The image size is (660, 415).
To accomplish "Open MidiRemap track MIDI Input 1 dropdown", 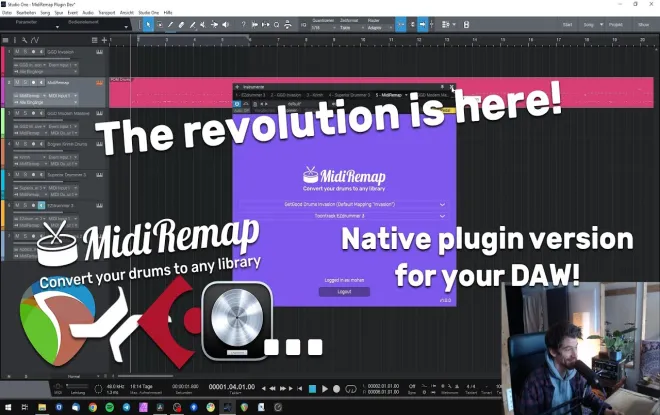I will [62, 96].
